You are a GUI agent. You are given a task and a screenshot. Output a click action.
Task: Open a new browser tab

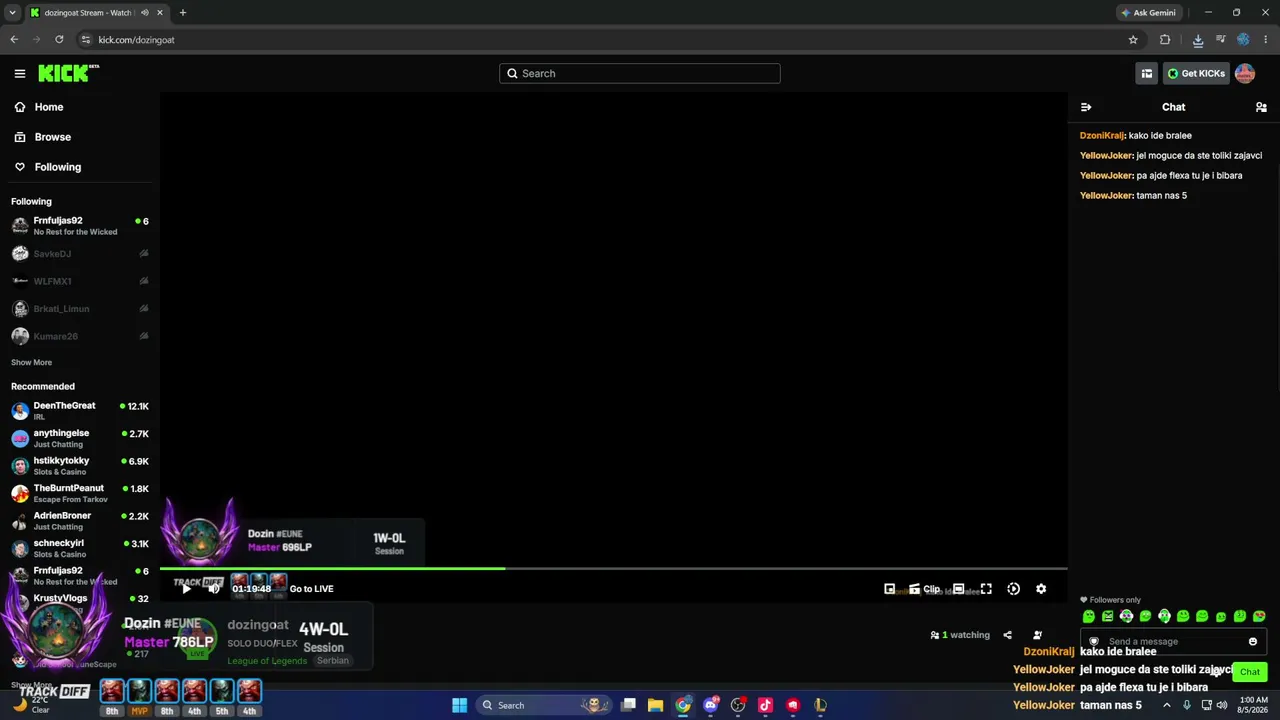click(x=183, y=13)
